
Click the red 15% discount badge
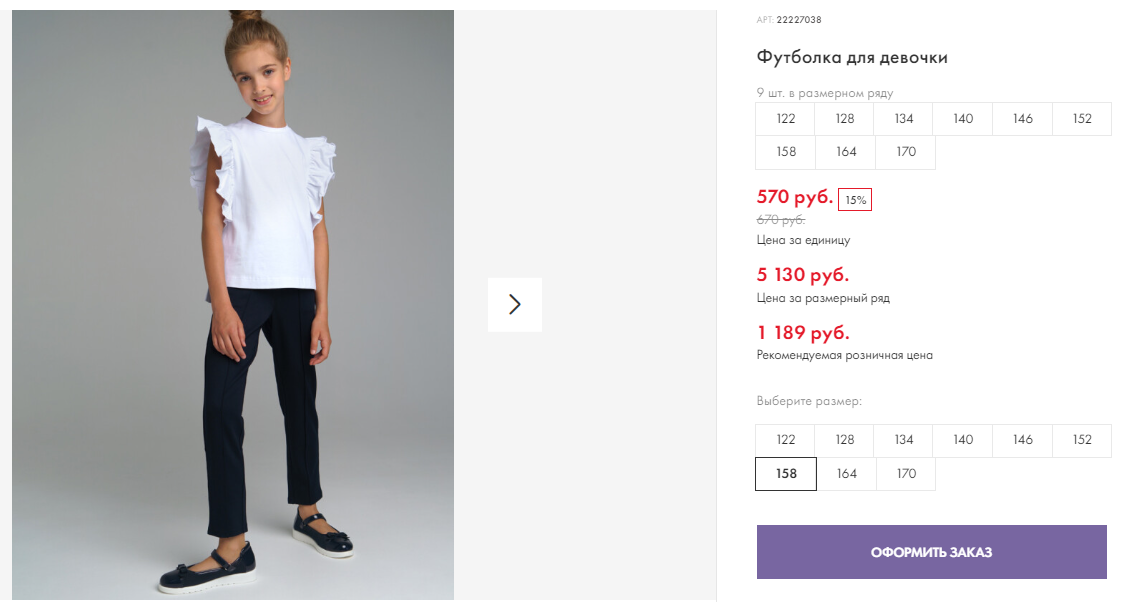coord(855,200)
